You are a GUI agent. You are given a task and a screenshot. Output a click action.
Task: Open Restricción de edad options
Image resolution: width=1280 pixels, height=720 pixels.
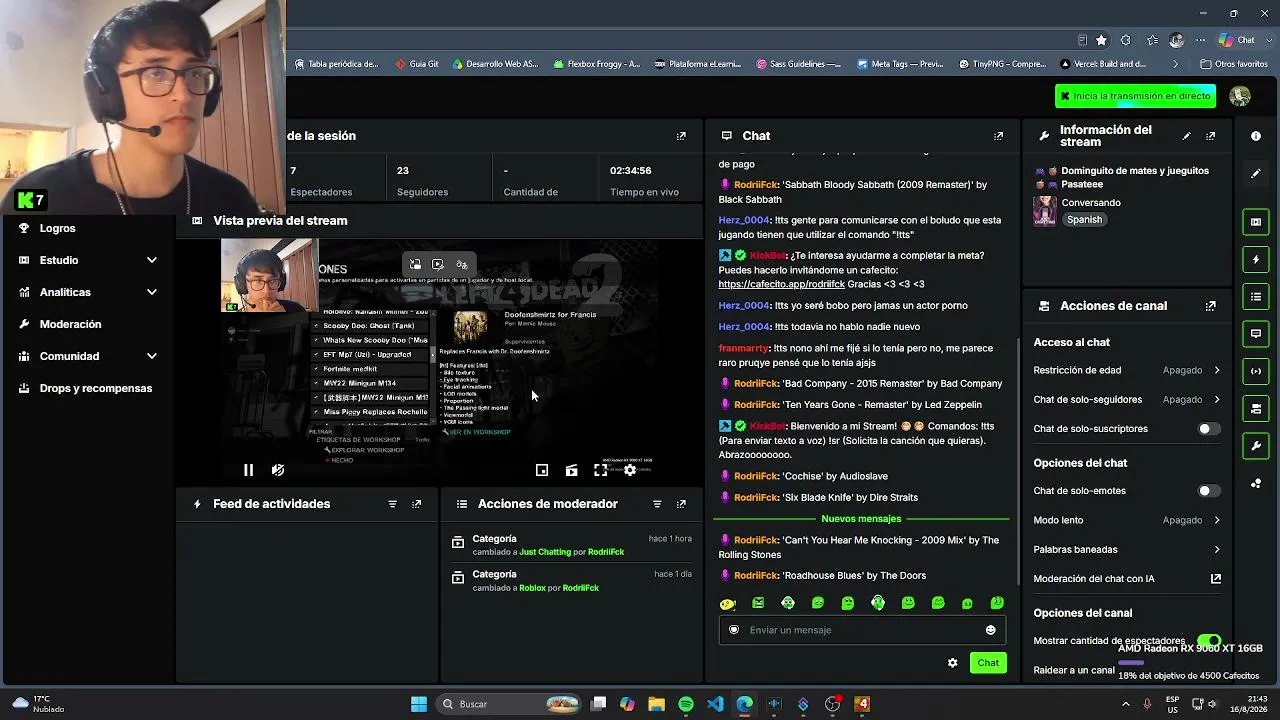click(x=1127, y=370)
